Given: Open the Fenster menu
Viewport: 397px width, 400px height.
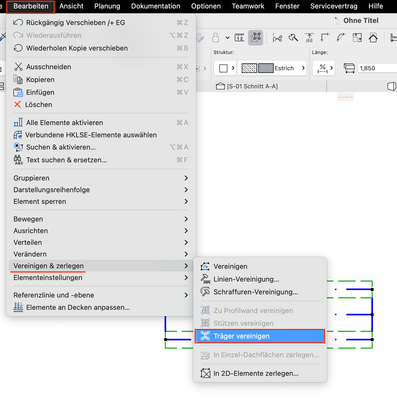Looking at the screenshot, I should [x=287, y=6].
